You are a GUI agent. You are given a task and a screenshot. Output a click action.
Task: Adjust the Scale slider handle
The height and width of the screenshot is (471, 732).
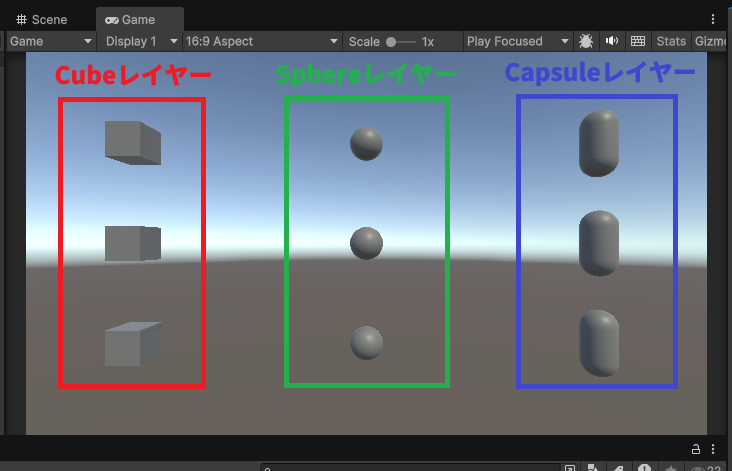tap(392, 42)
